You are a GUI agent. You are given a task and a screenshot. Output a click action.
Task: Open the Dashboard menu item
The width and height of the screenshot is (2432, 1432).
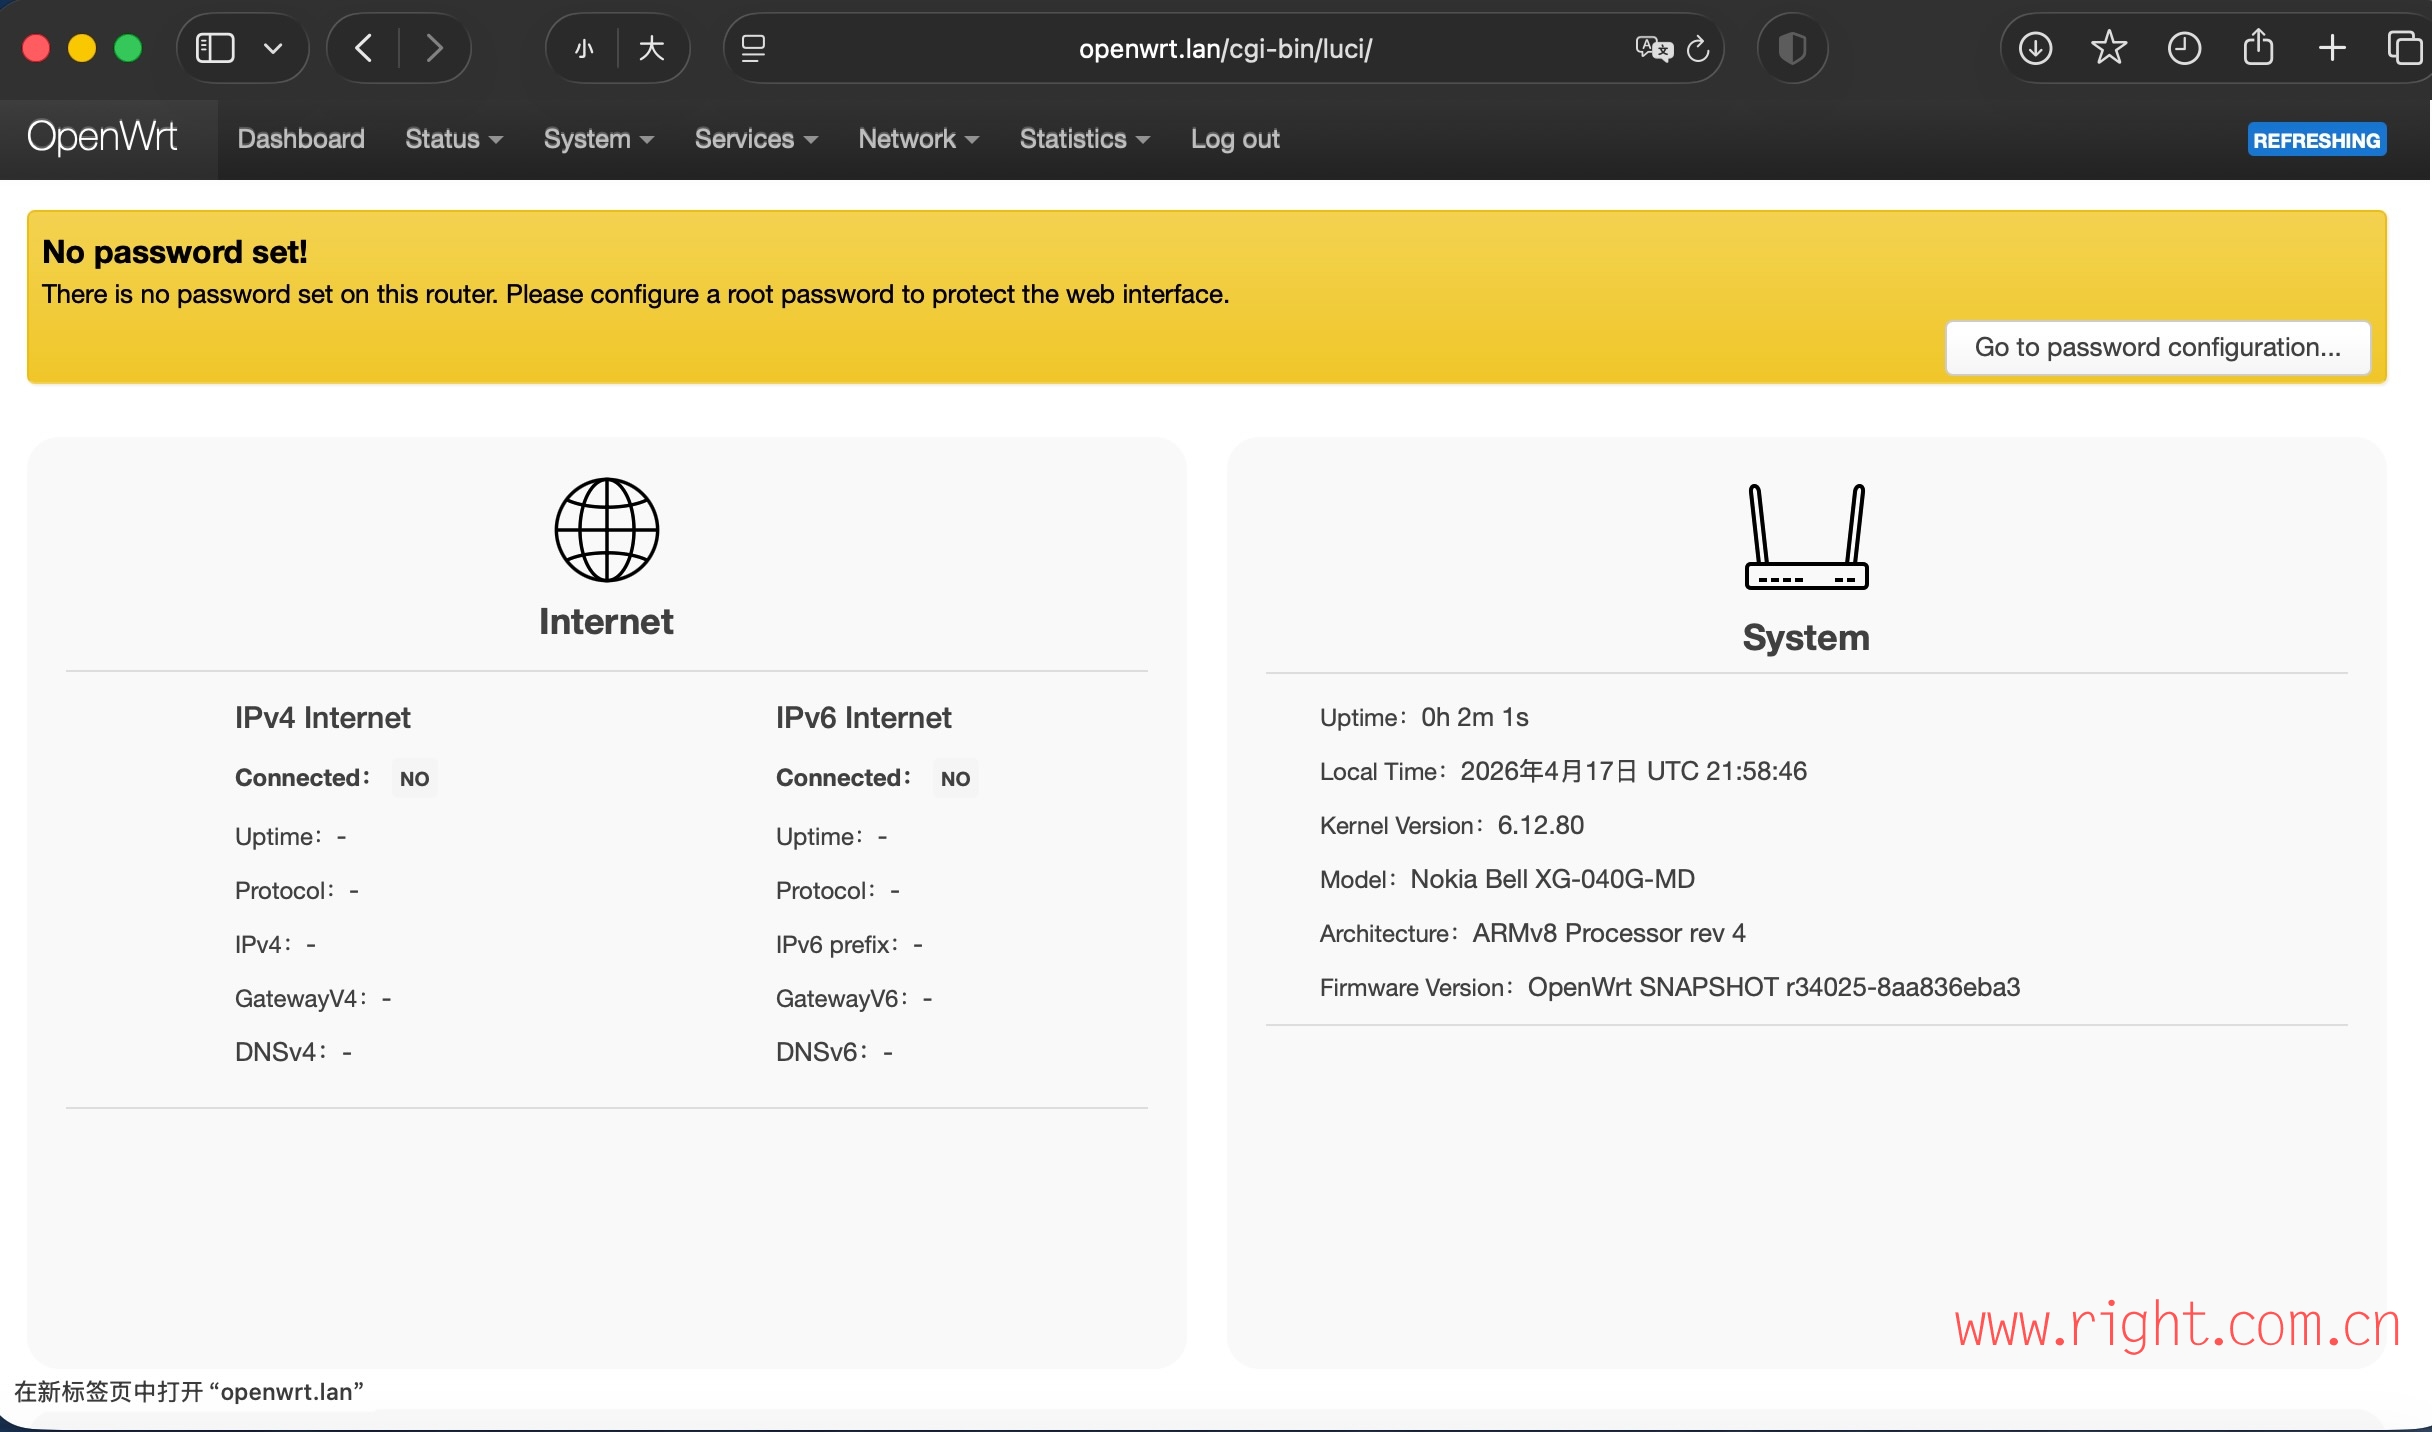pos(301,139)
